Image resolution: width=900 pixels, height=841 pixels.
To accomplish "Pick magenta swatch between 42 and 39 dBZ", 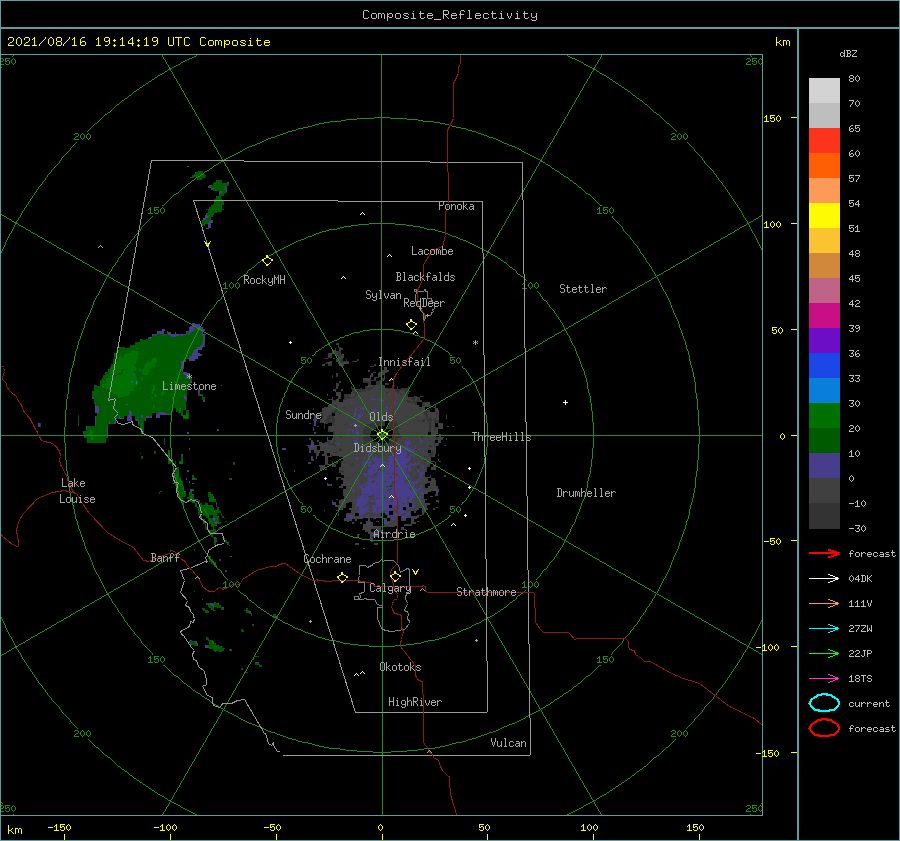I will (824, 316).
